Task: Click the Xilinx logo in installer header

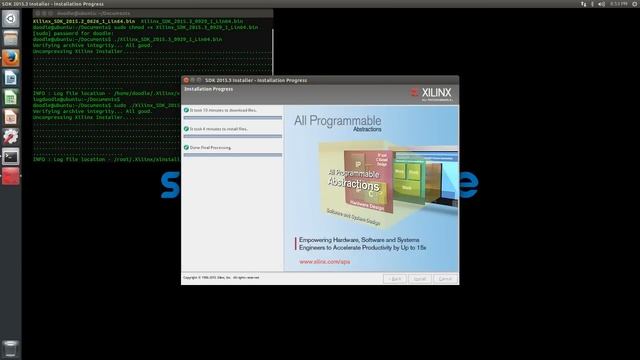Action: click(432, 93)
